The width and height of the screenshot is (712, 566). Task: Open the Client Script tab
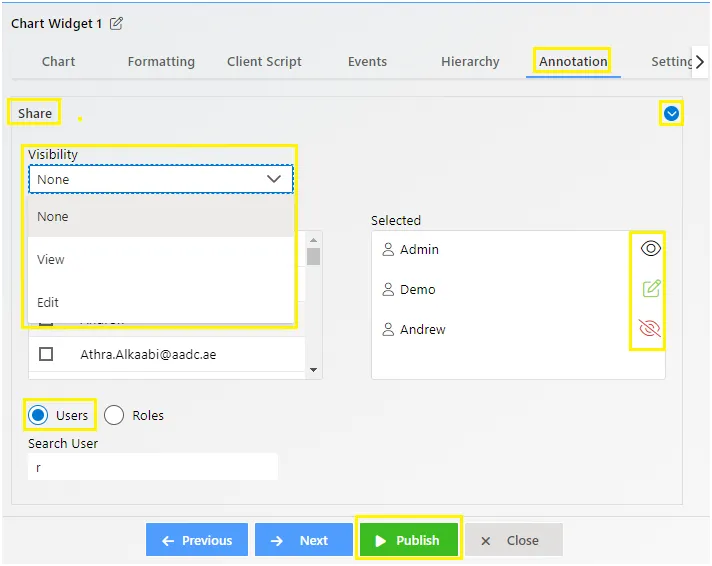pos(264,61)
